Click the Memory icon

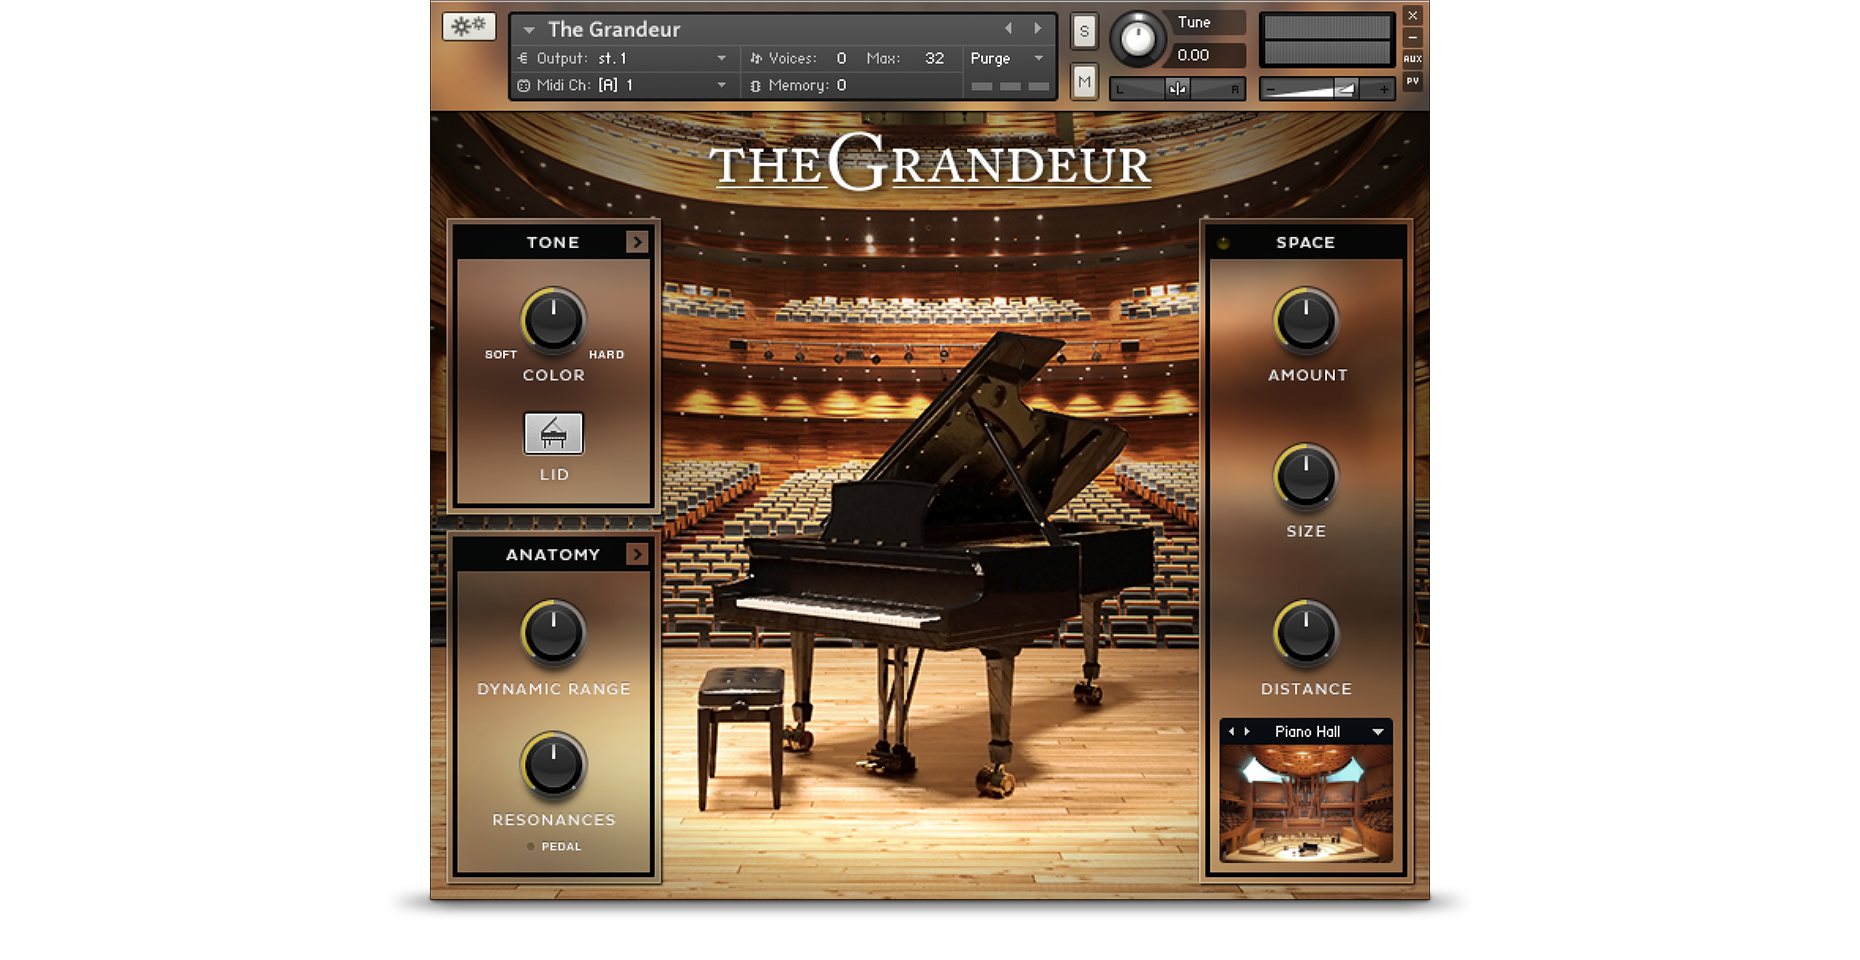point(755,85)
